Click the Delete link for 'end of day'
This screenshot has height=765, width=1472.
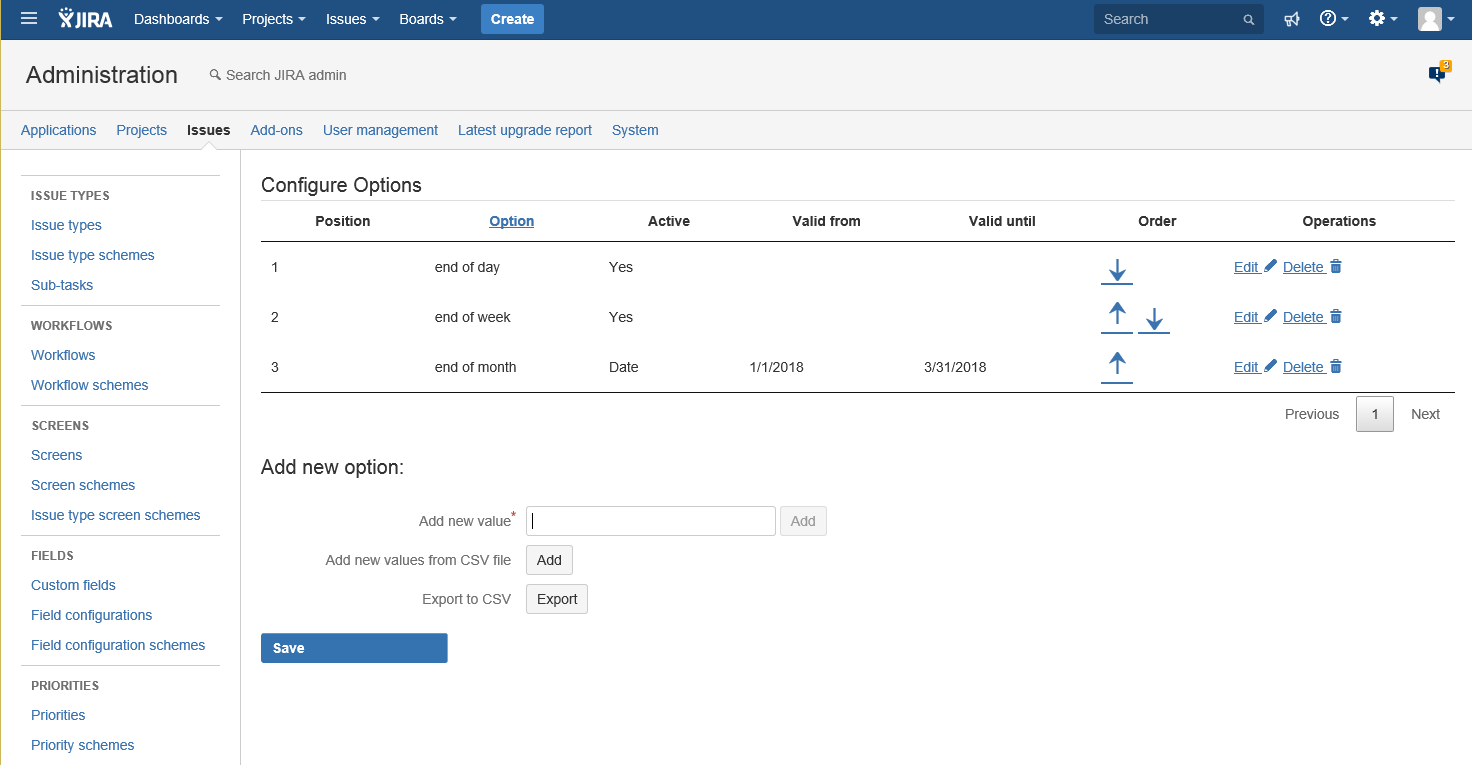pyautogui.click(x=1303, y=267)
